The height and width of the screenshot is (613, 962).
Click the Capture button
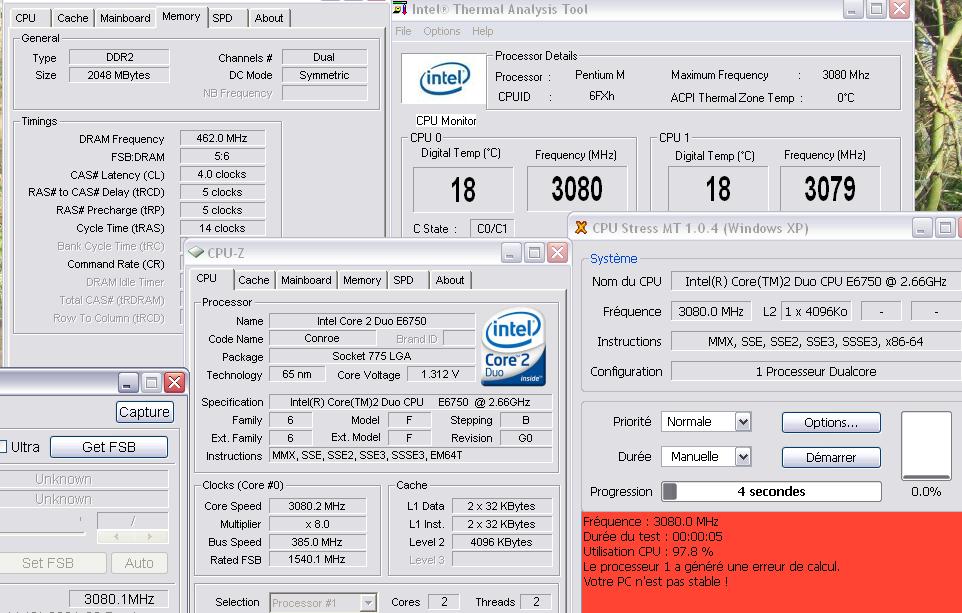144,412
